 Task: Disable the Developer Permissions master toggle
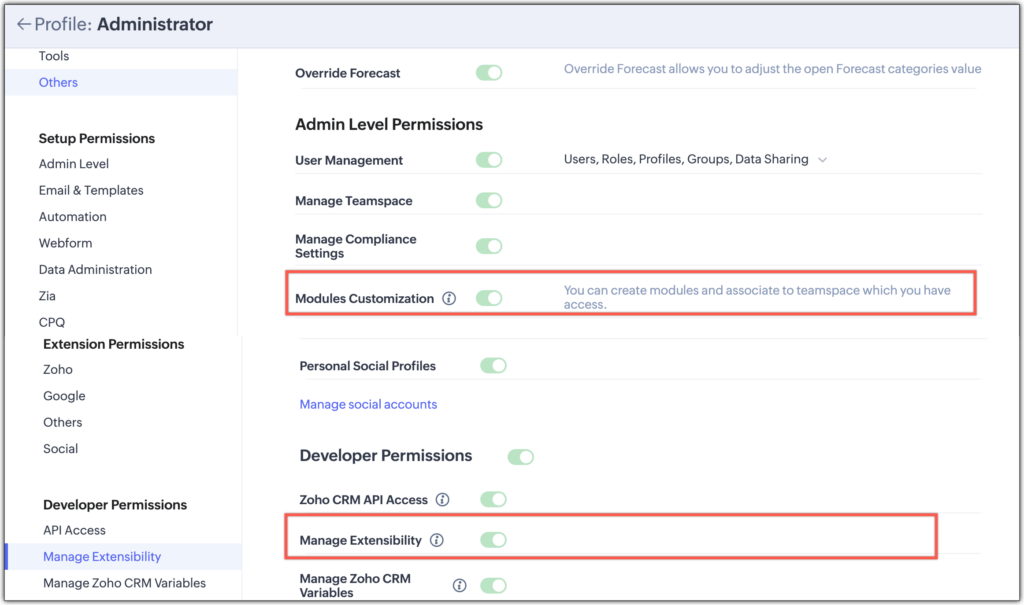click(521, 456)
